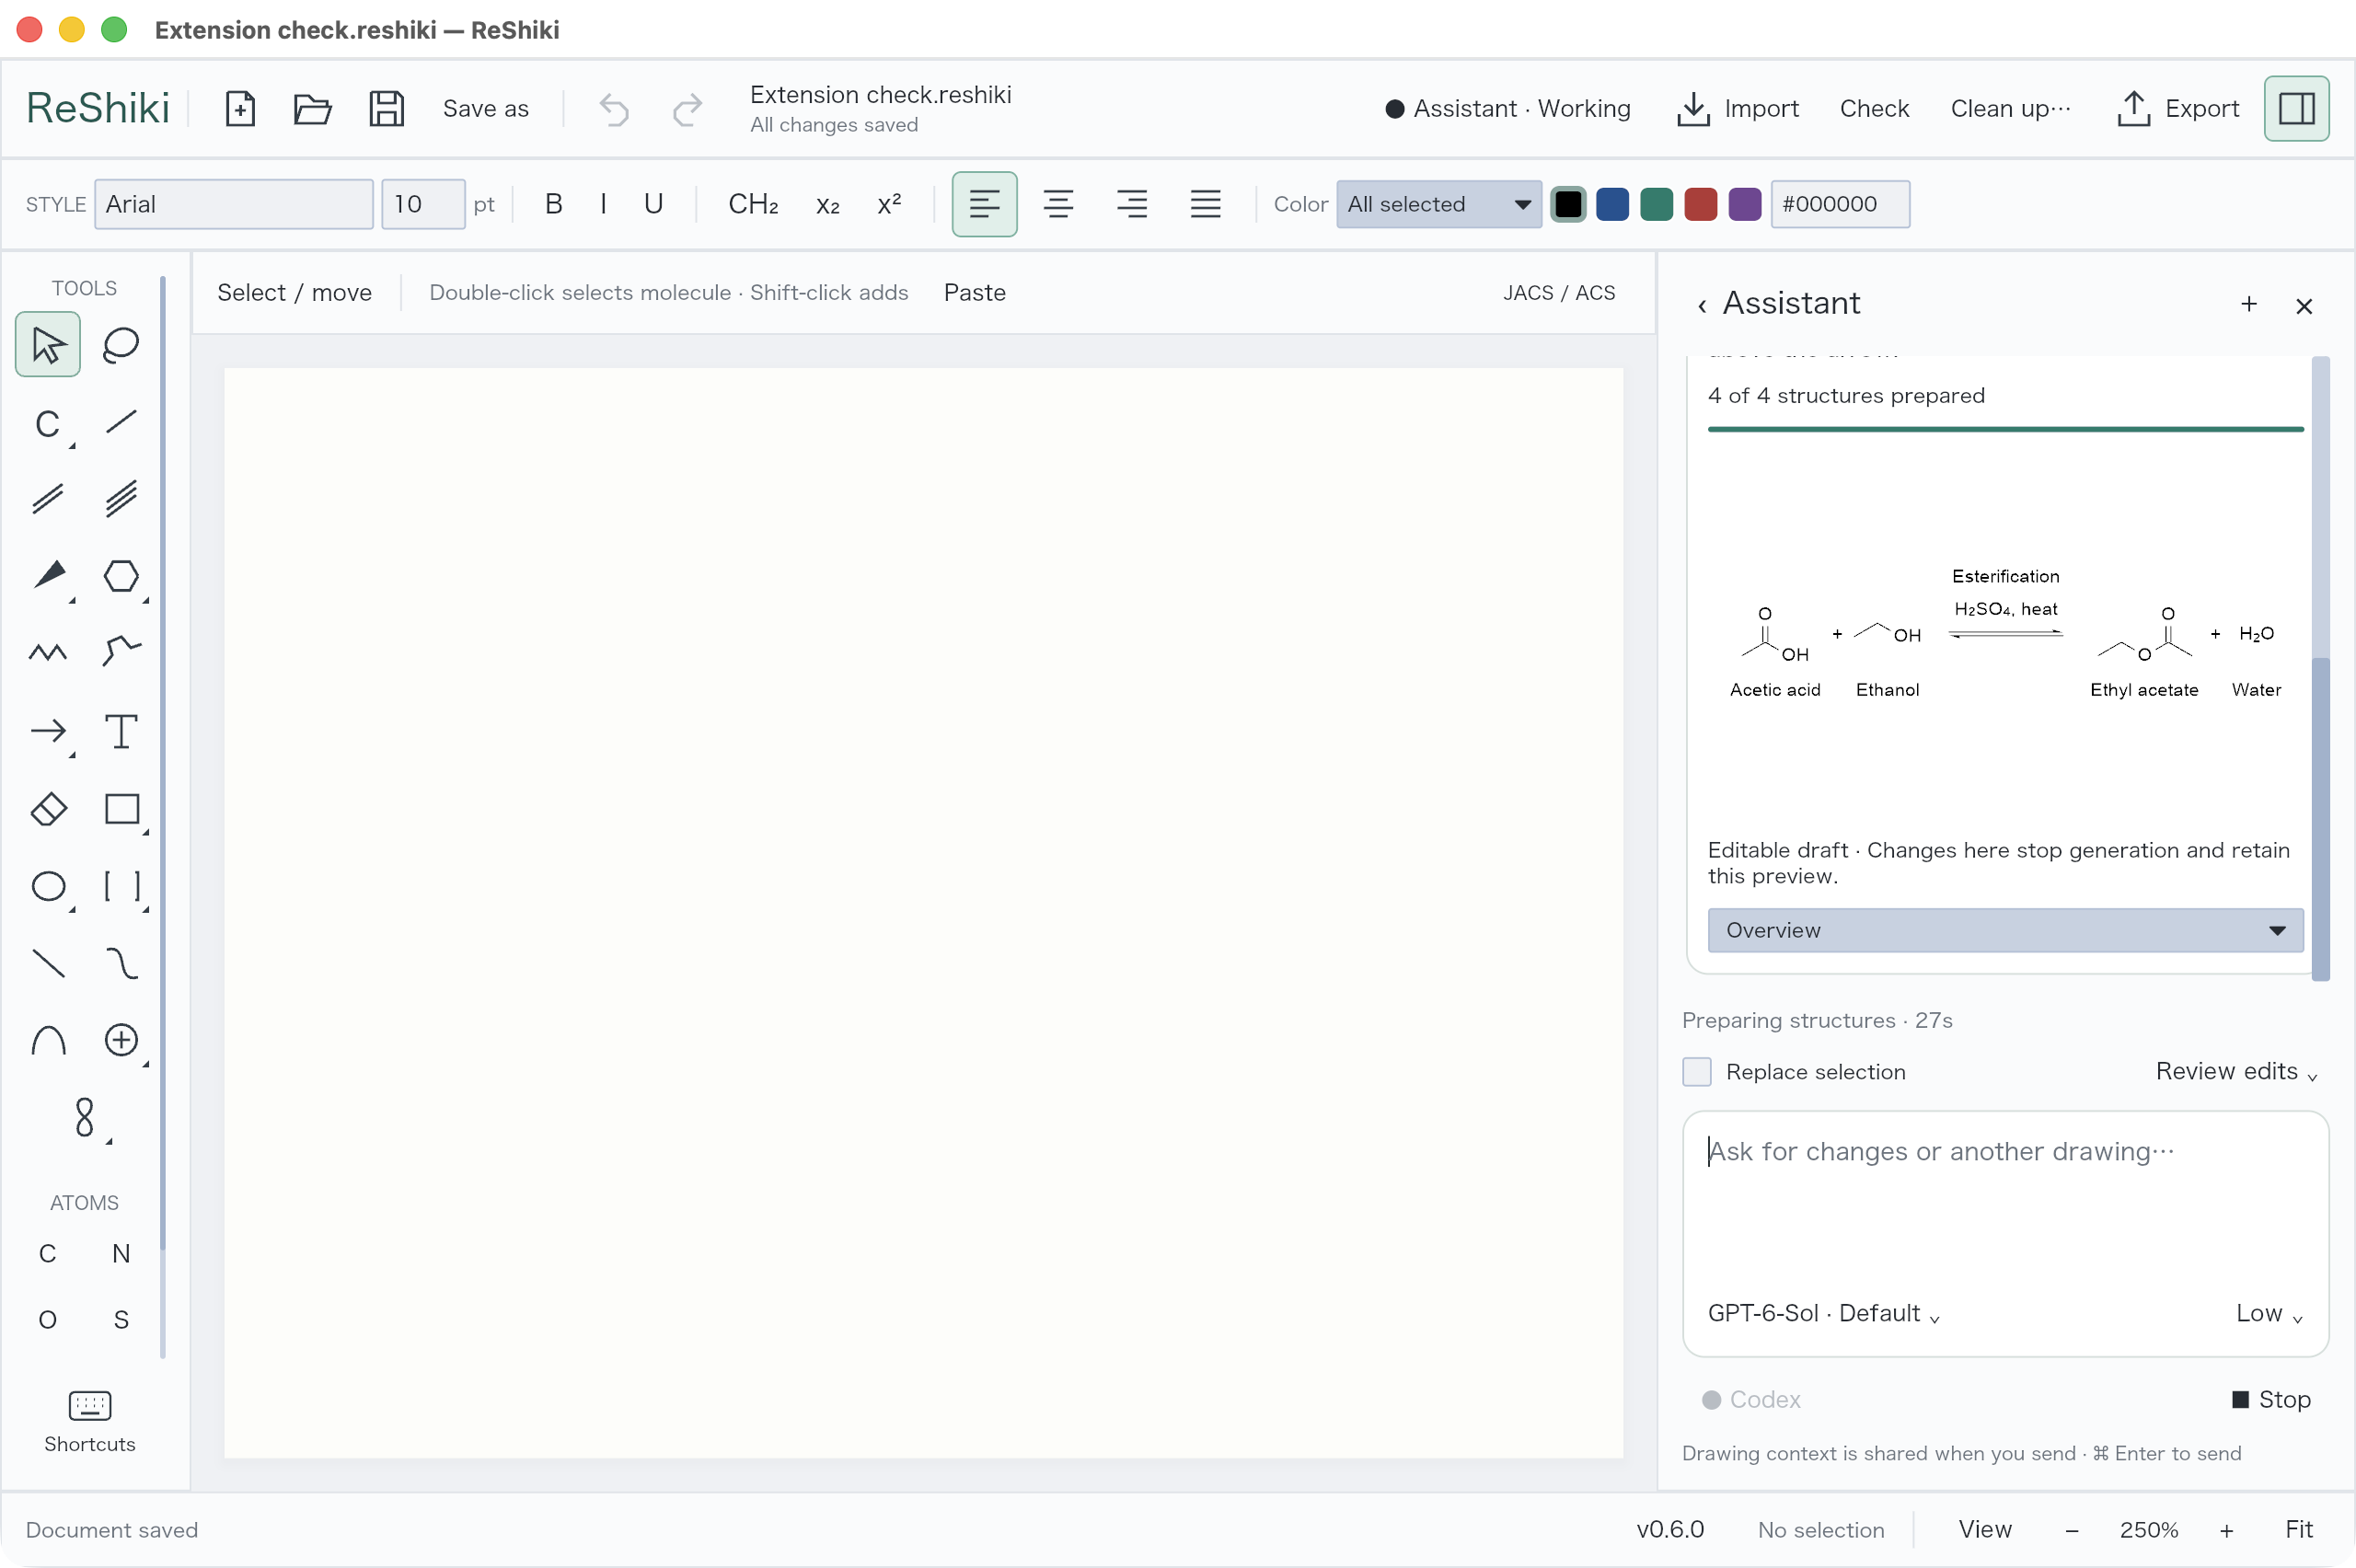This screenshot has width=2356, height=1568.
Task: Toggle bold formatting
Action: (553, 204)
